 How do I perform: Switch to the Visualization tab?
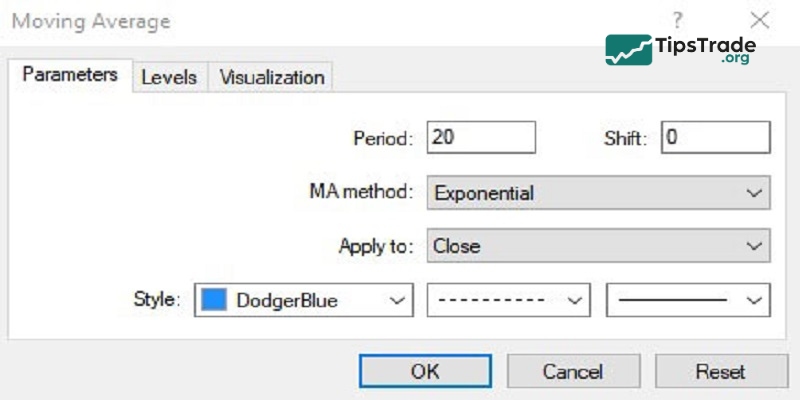click(x=271, y=77)
